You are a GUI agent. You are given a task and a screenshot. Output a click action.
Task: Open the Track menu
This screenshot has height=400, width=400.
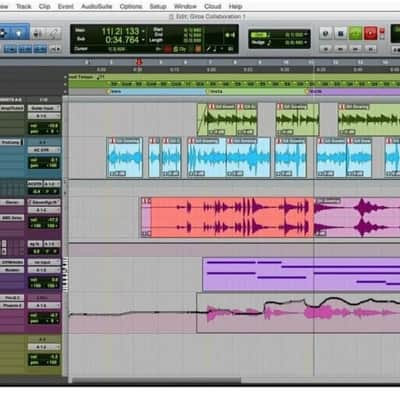pyautogui.click(x=24, y=6)
